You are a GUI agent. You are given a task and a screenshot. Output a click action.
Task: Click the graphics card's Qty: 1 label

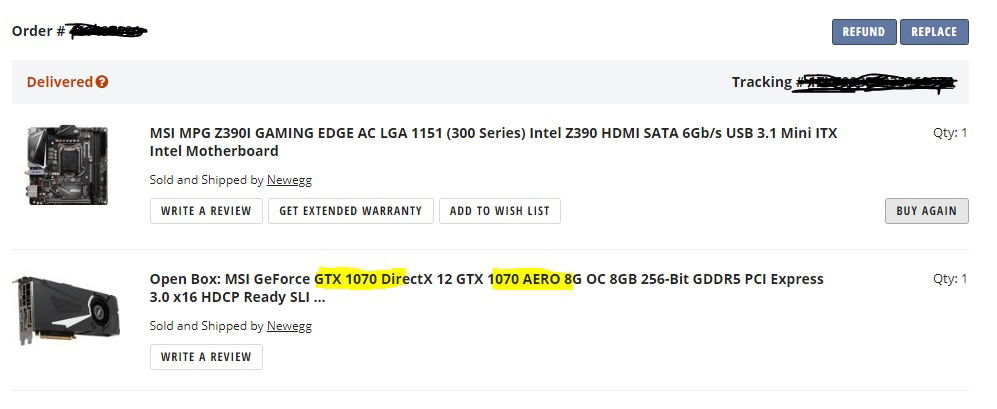point(950,279)
